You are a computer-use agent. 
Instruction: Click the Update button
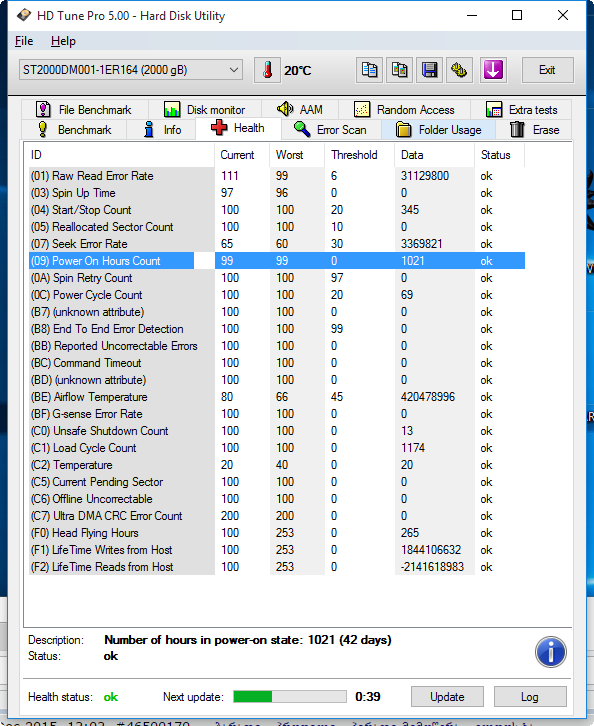(447, 697)
